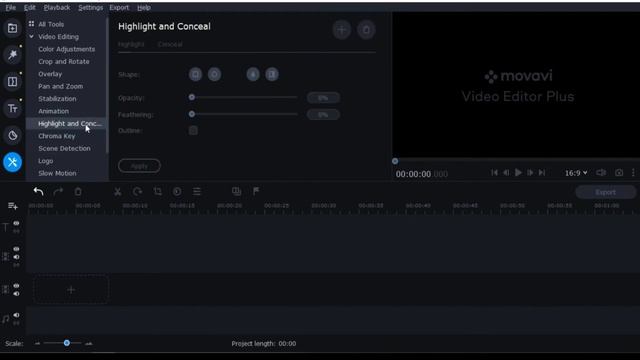The width and height of the screenshot is (640, 360).
Task: Click the Split scissors icon
Action: click(118, 191)
